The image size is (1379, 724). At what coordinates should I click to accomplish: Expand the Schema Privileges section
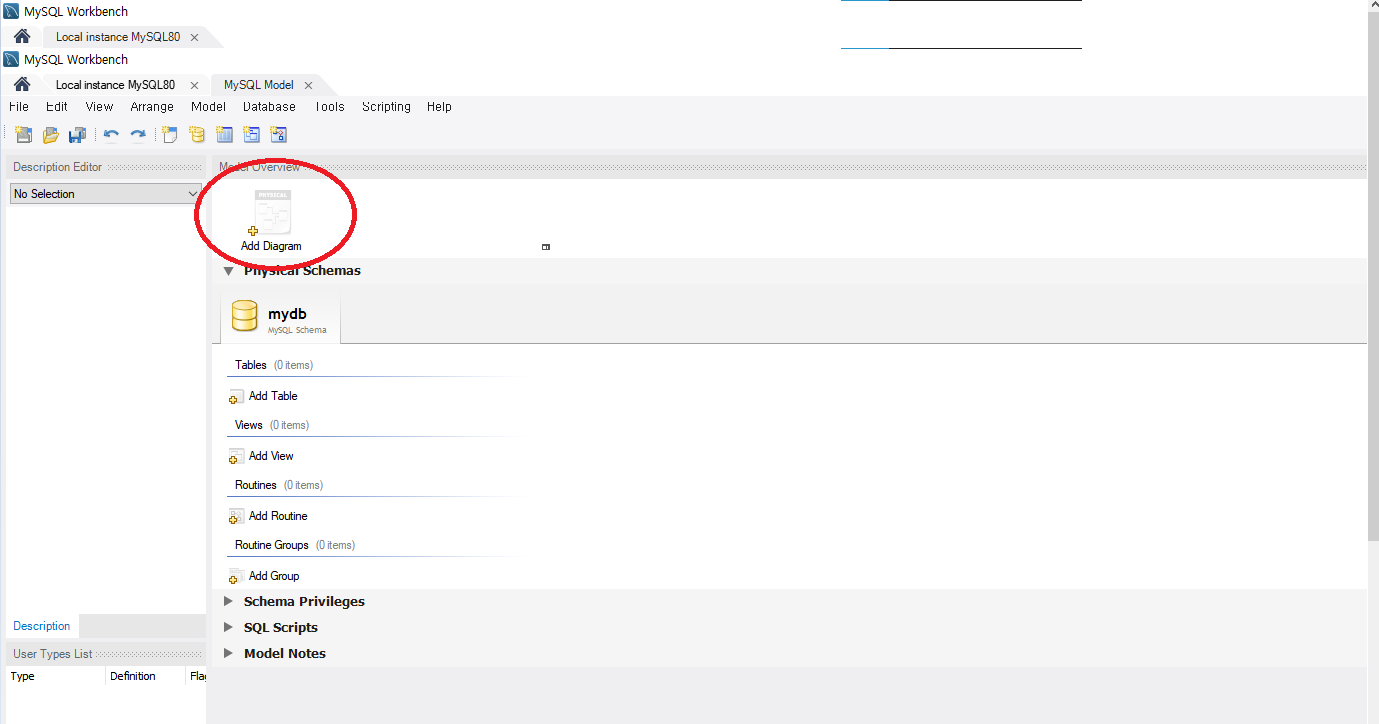click(x=228, y=602)
